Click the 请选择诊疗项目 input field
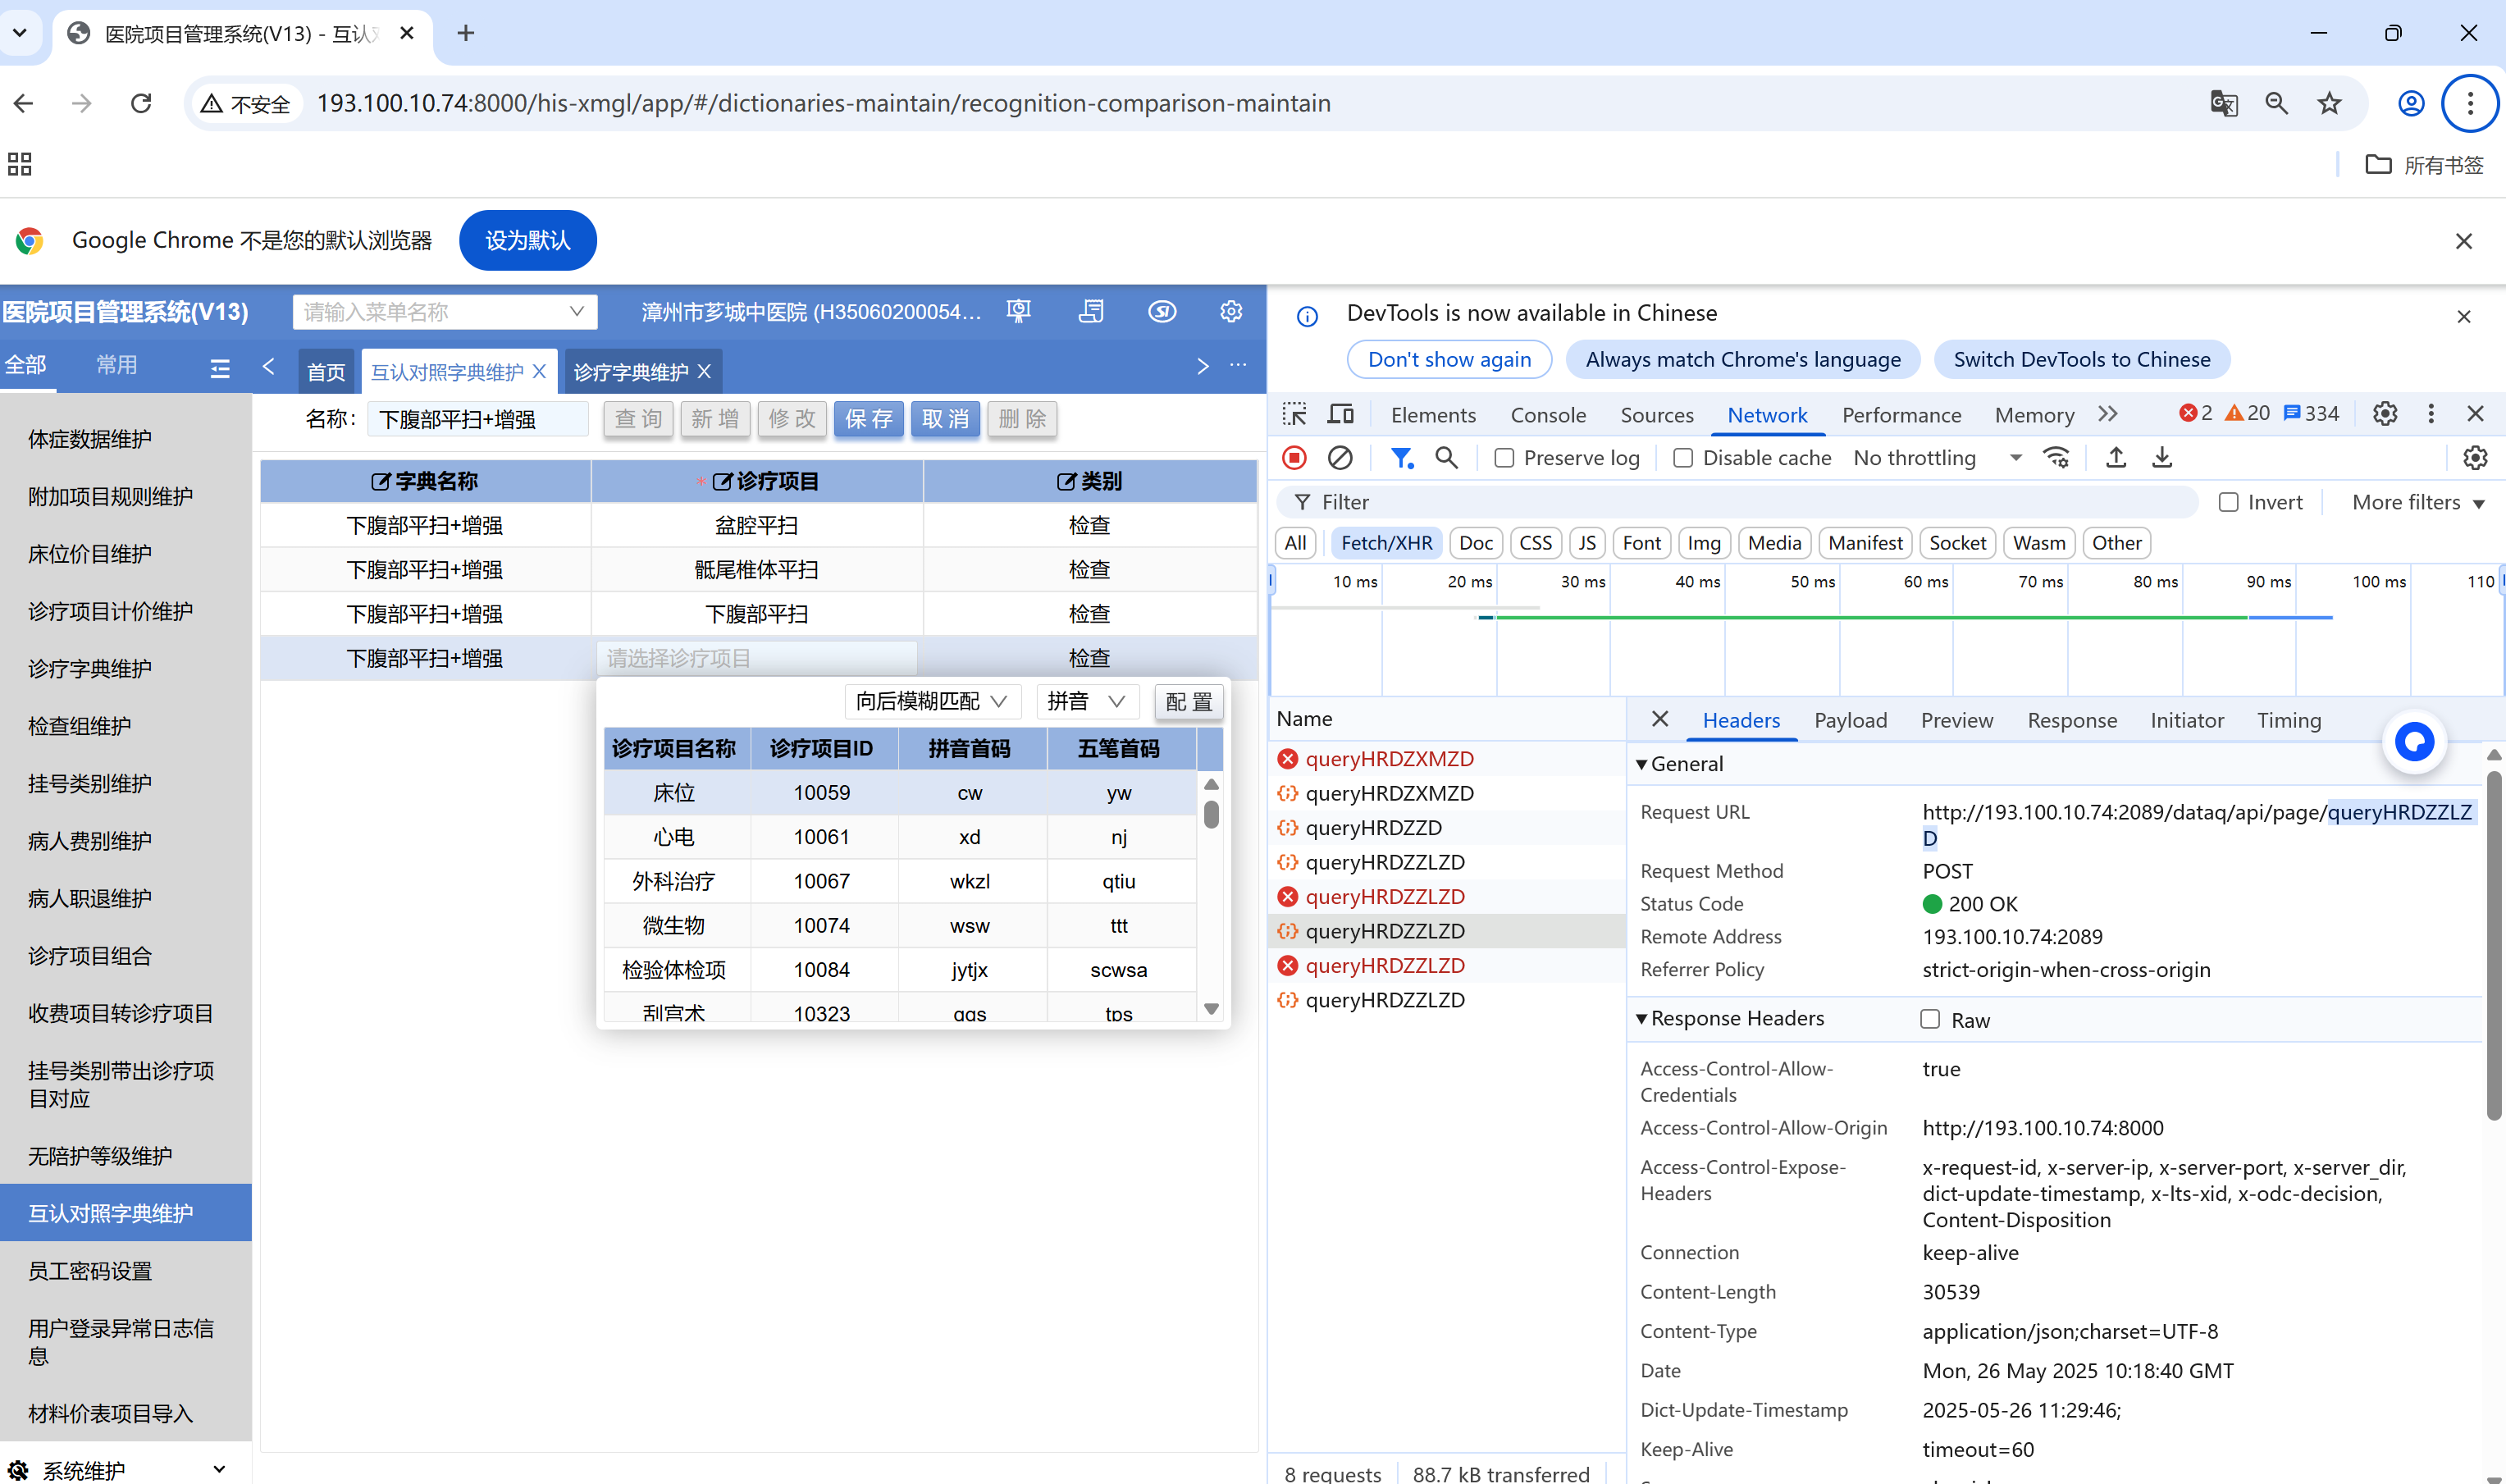The width and height of the screenshot is (2506, 1484). click(x=755, y=658)
